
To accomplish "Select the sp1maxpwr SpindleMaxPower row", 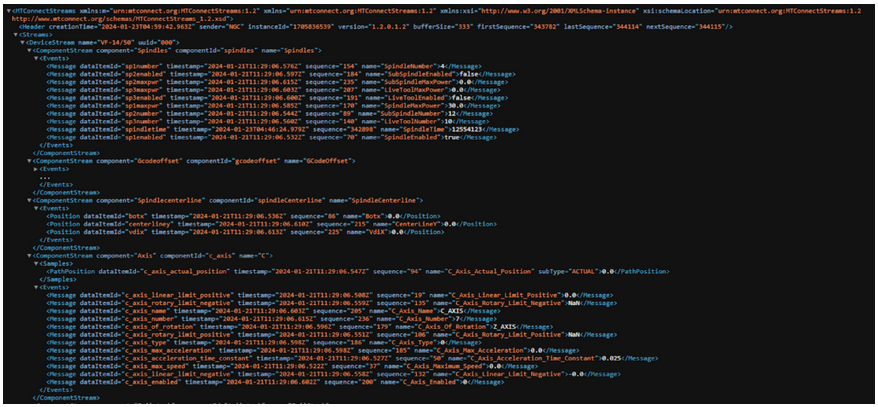I will pos(273,105).
